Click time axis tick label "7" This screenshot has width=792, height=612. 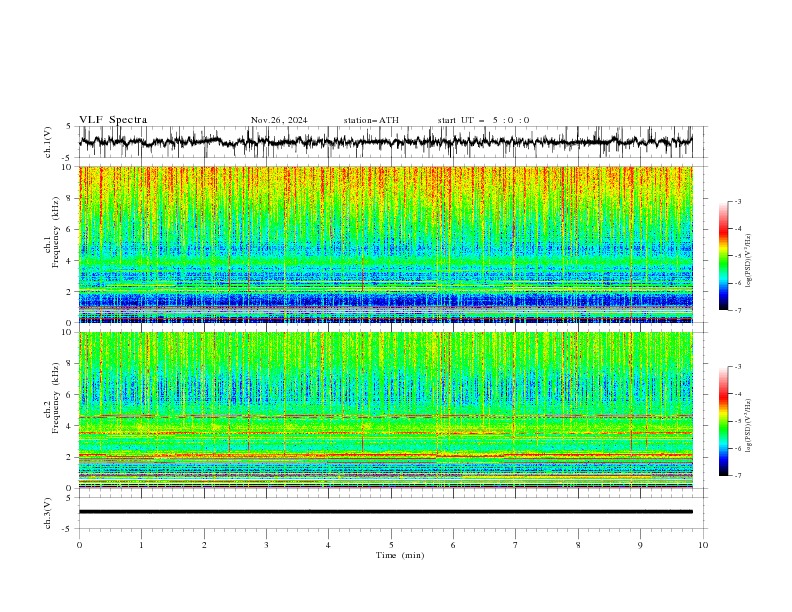coord(516,545)
